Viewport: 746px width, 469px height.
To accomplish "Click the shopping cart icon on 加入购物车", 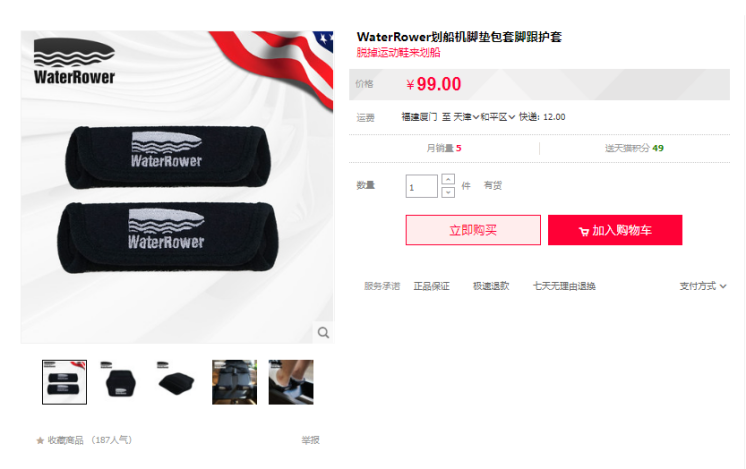I will point(584,231).
